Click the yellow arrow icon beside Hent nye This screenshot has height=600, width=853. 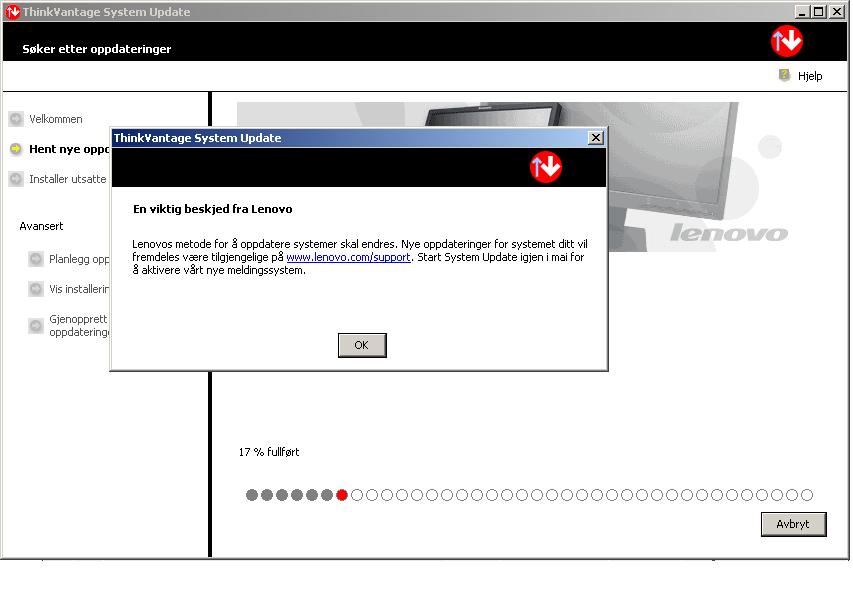16,149
